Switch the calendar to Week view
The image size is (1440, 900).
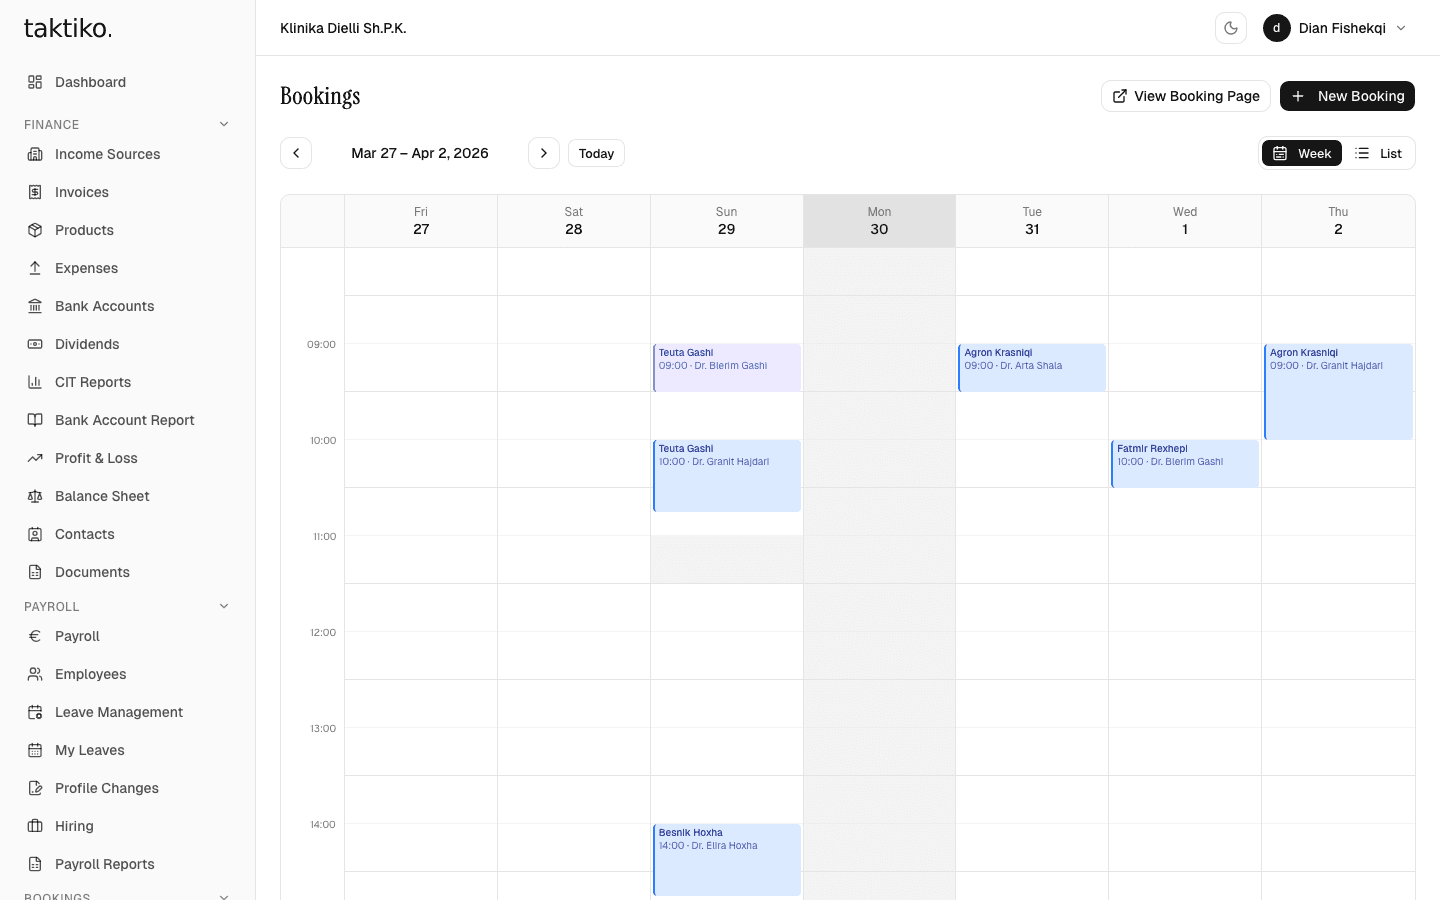[1301, 153]
